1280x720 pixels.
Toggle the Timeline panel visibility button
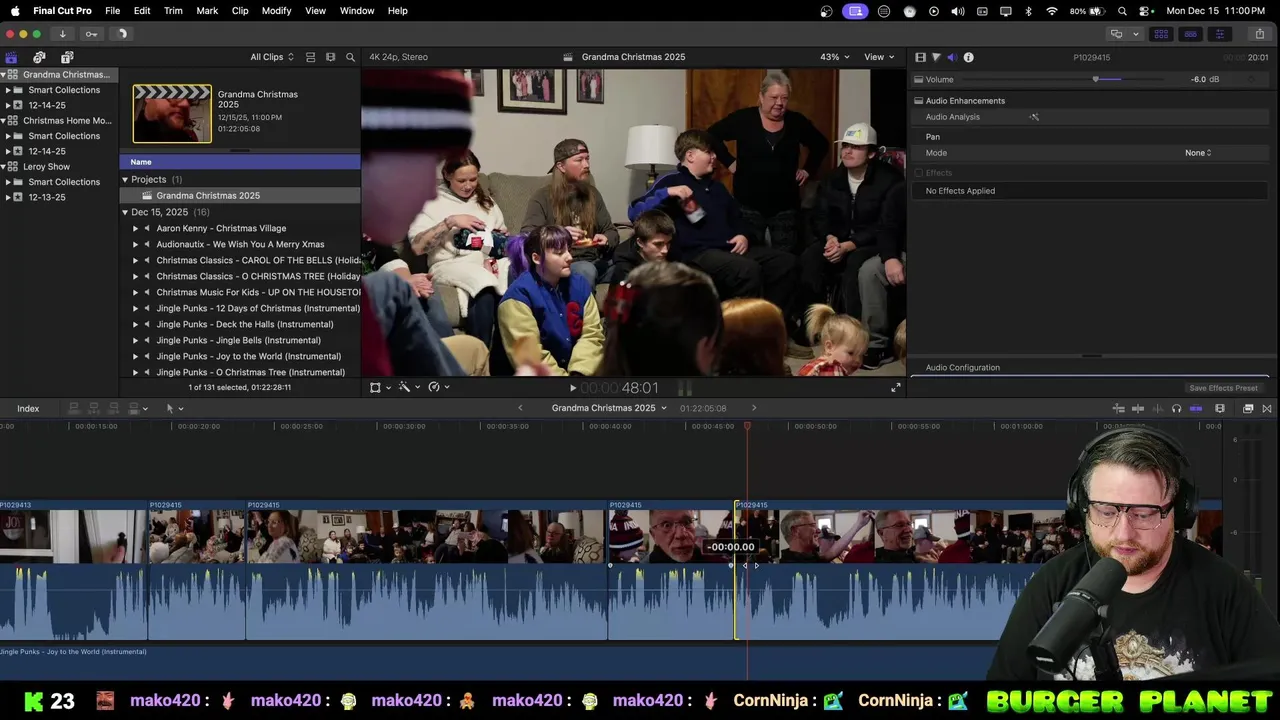pos(1190,34)
